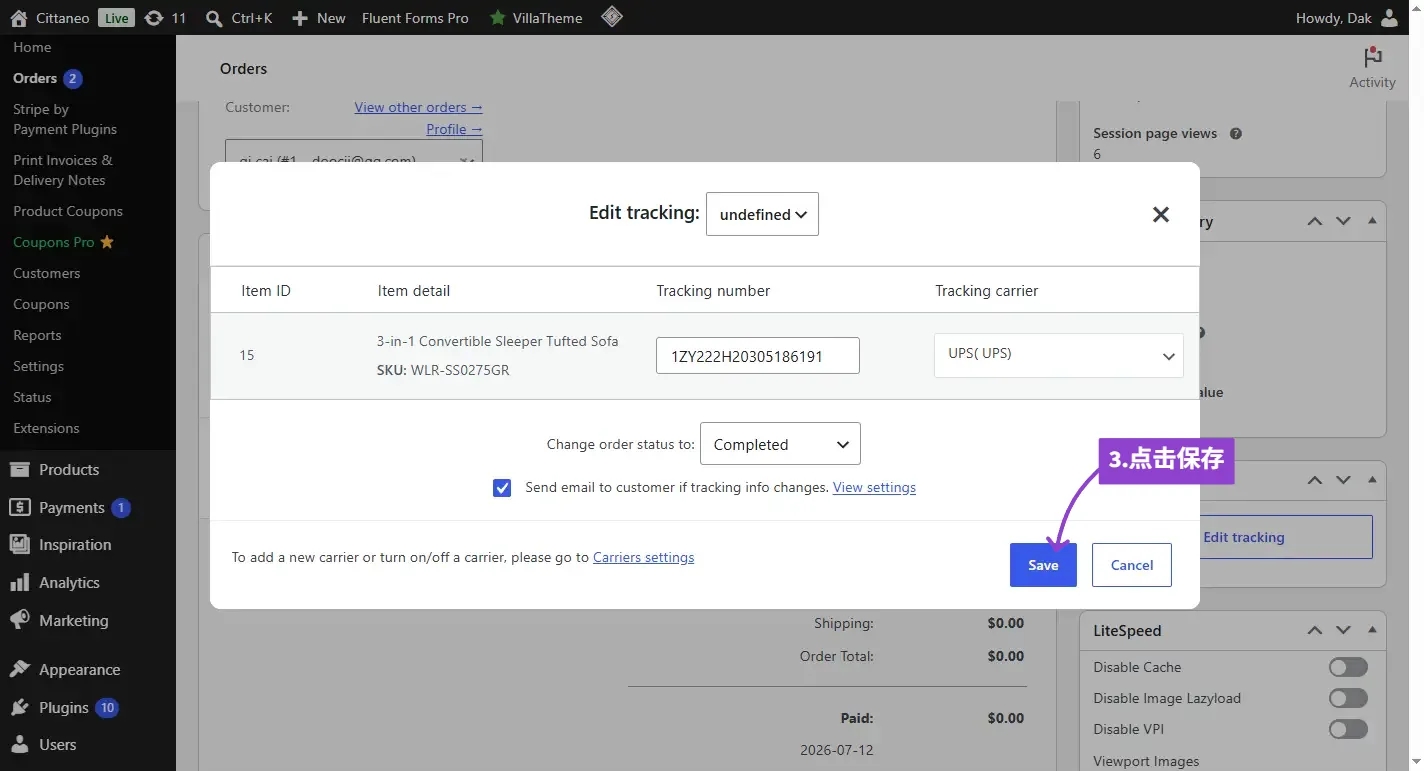Click the Activity flag icon
The width and height of the screenshot is (1424, 771).
pos(1372,58)
